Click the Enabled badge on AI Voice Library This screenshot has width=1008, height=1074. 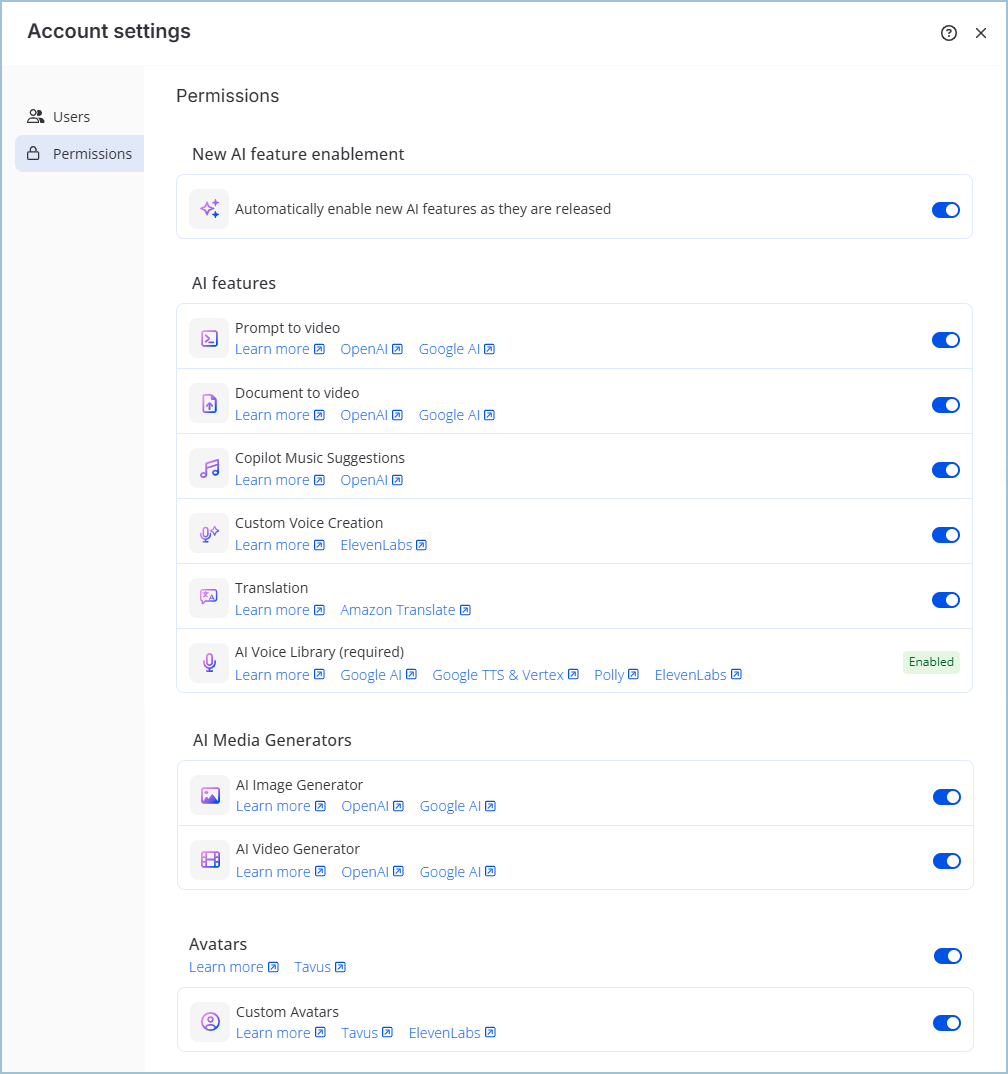(930, 661)
